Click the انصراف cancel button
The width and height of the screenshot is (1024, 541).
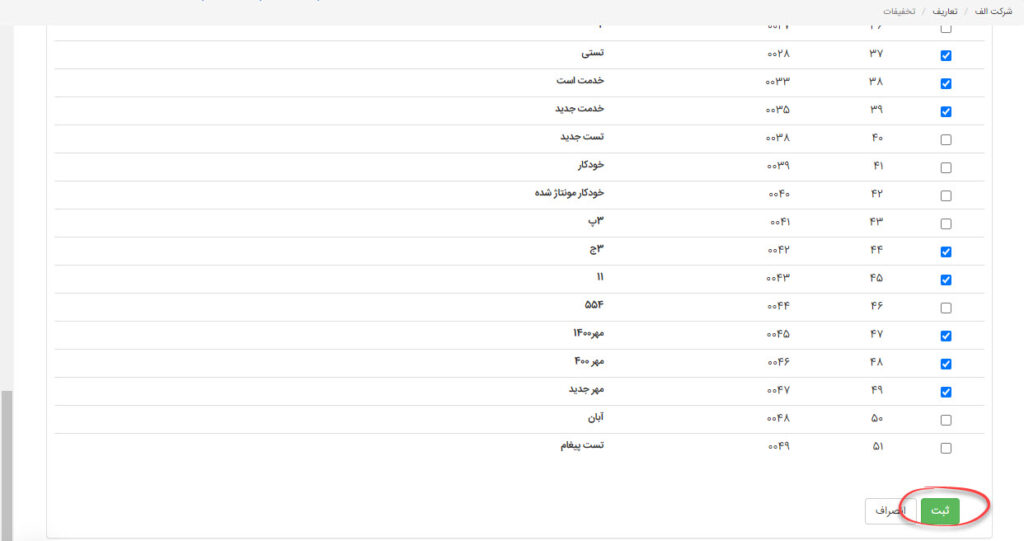point(891,511)
